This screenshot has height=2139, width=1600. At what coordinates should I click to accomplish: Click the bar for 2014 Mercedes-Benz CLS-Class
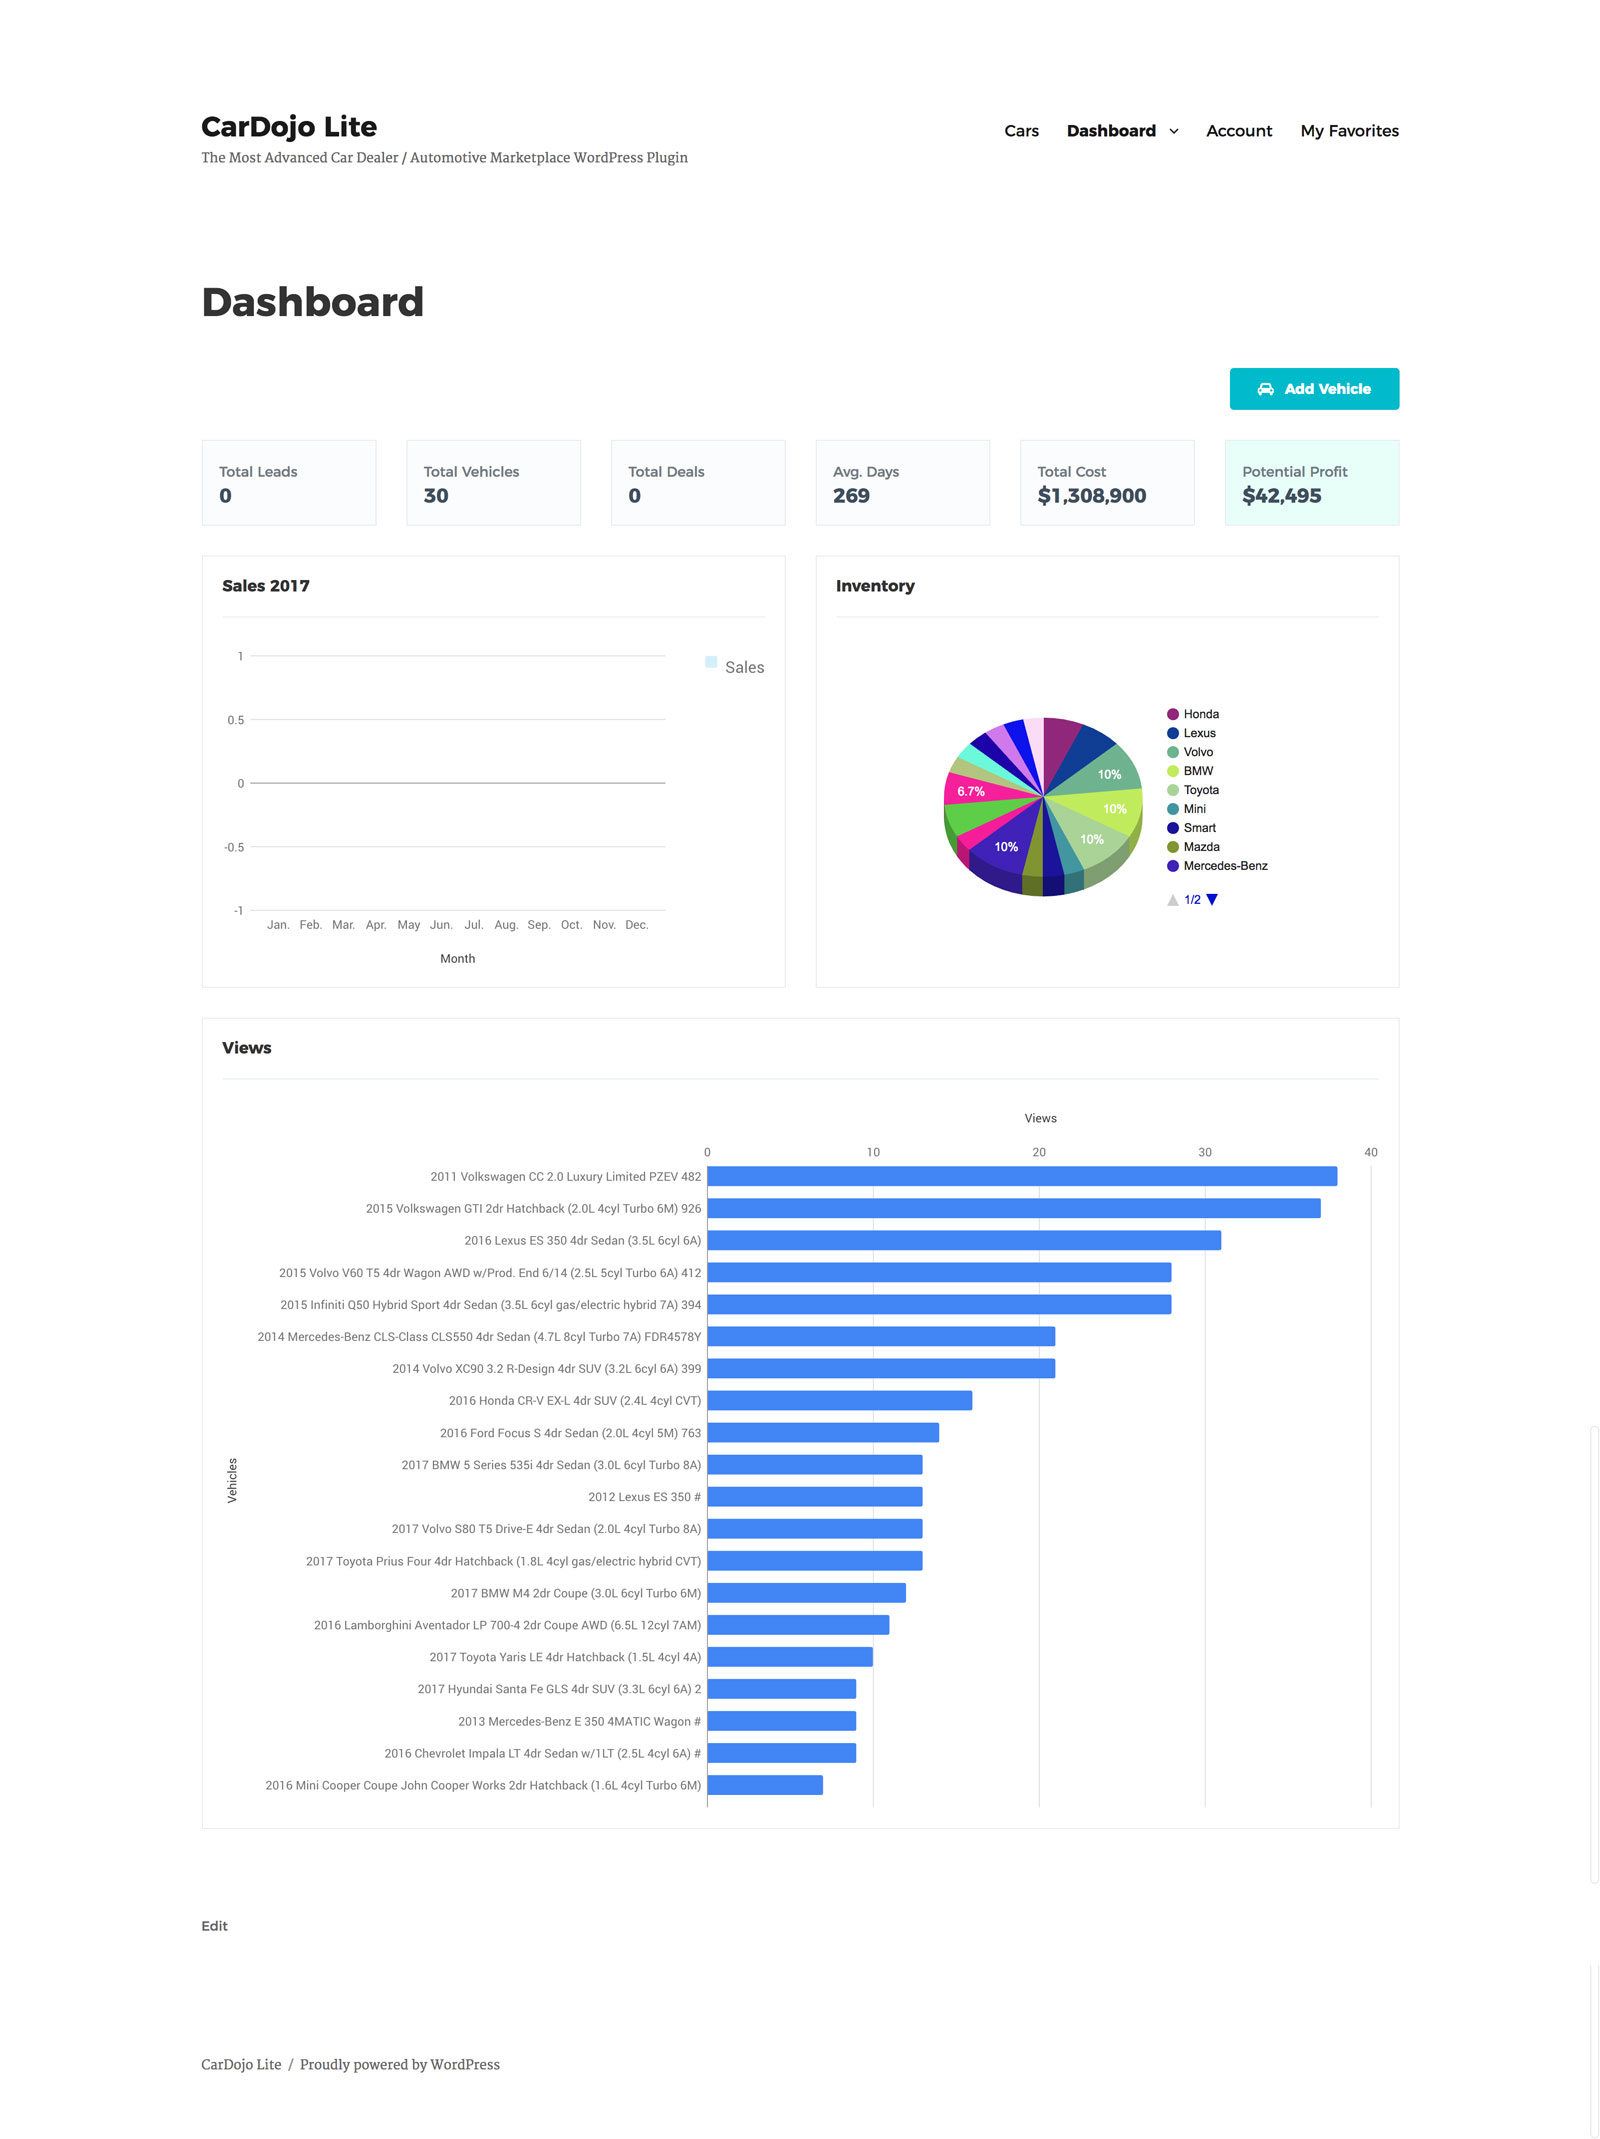(881, 1336)
